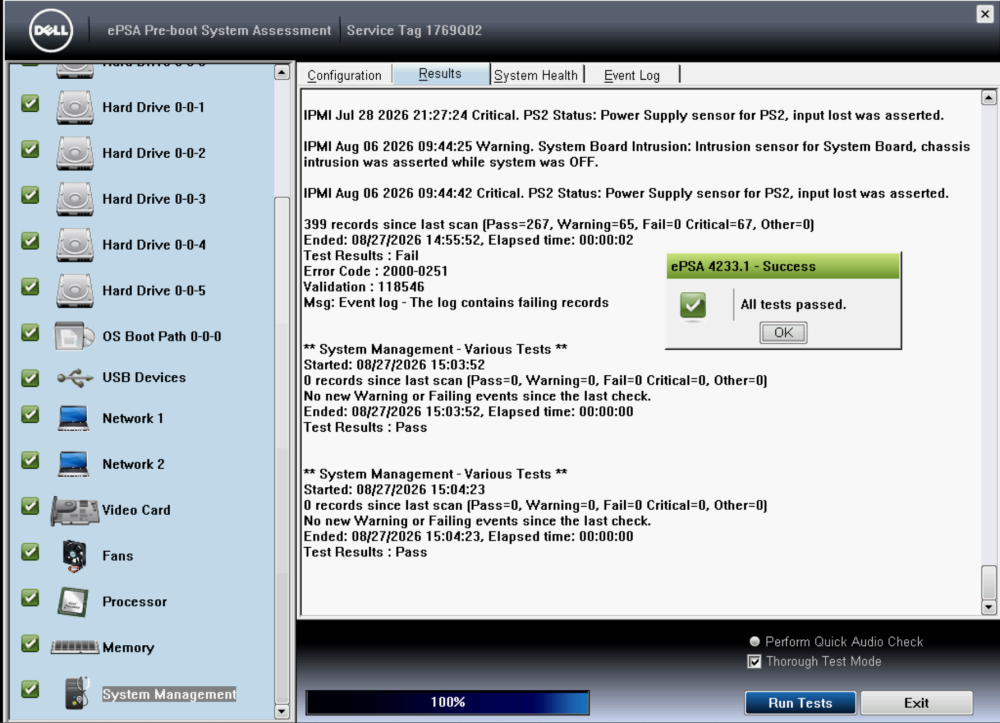Select the Processor label
Image resolution: width=1000 pixels, height=723 pixels.
(135, 602)
